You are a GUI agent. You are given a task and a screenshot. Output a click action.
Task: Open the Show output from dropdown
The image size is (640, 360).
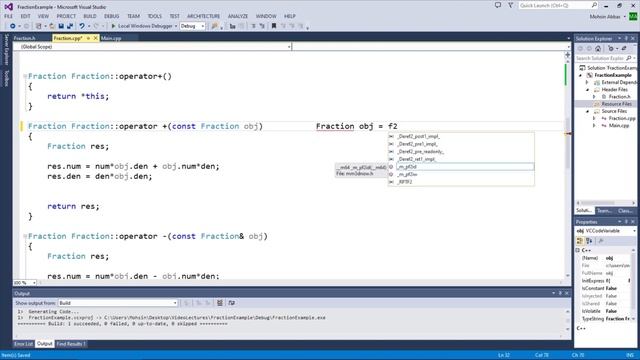(118, 303)
